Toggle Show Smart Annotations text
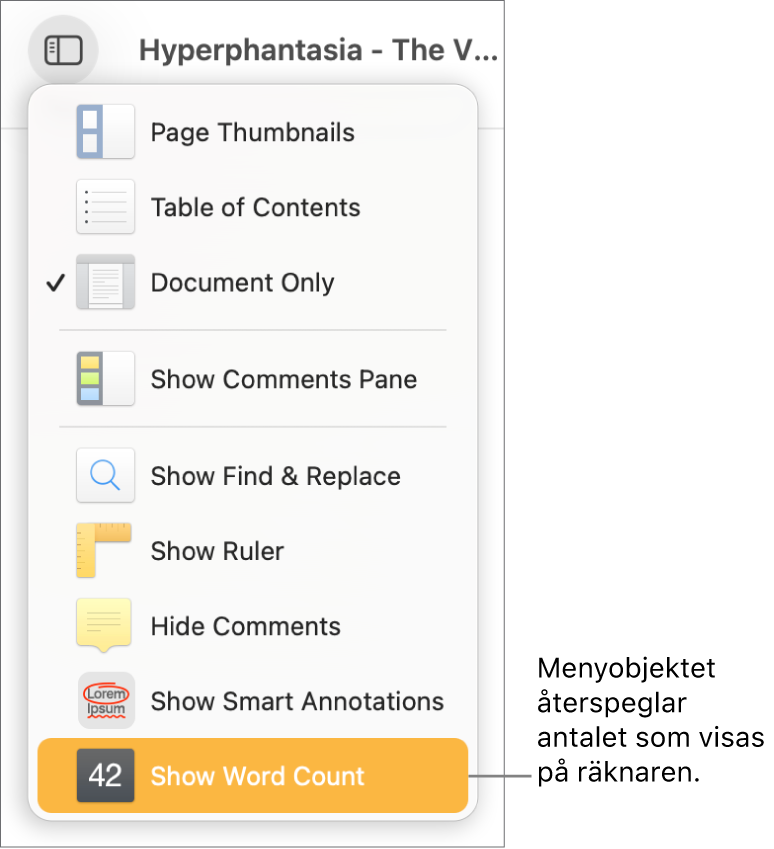The width and height of the screenshot is (774, 849). [297, 702]
